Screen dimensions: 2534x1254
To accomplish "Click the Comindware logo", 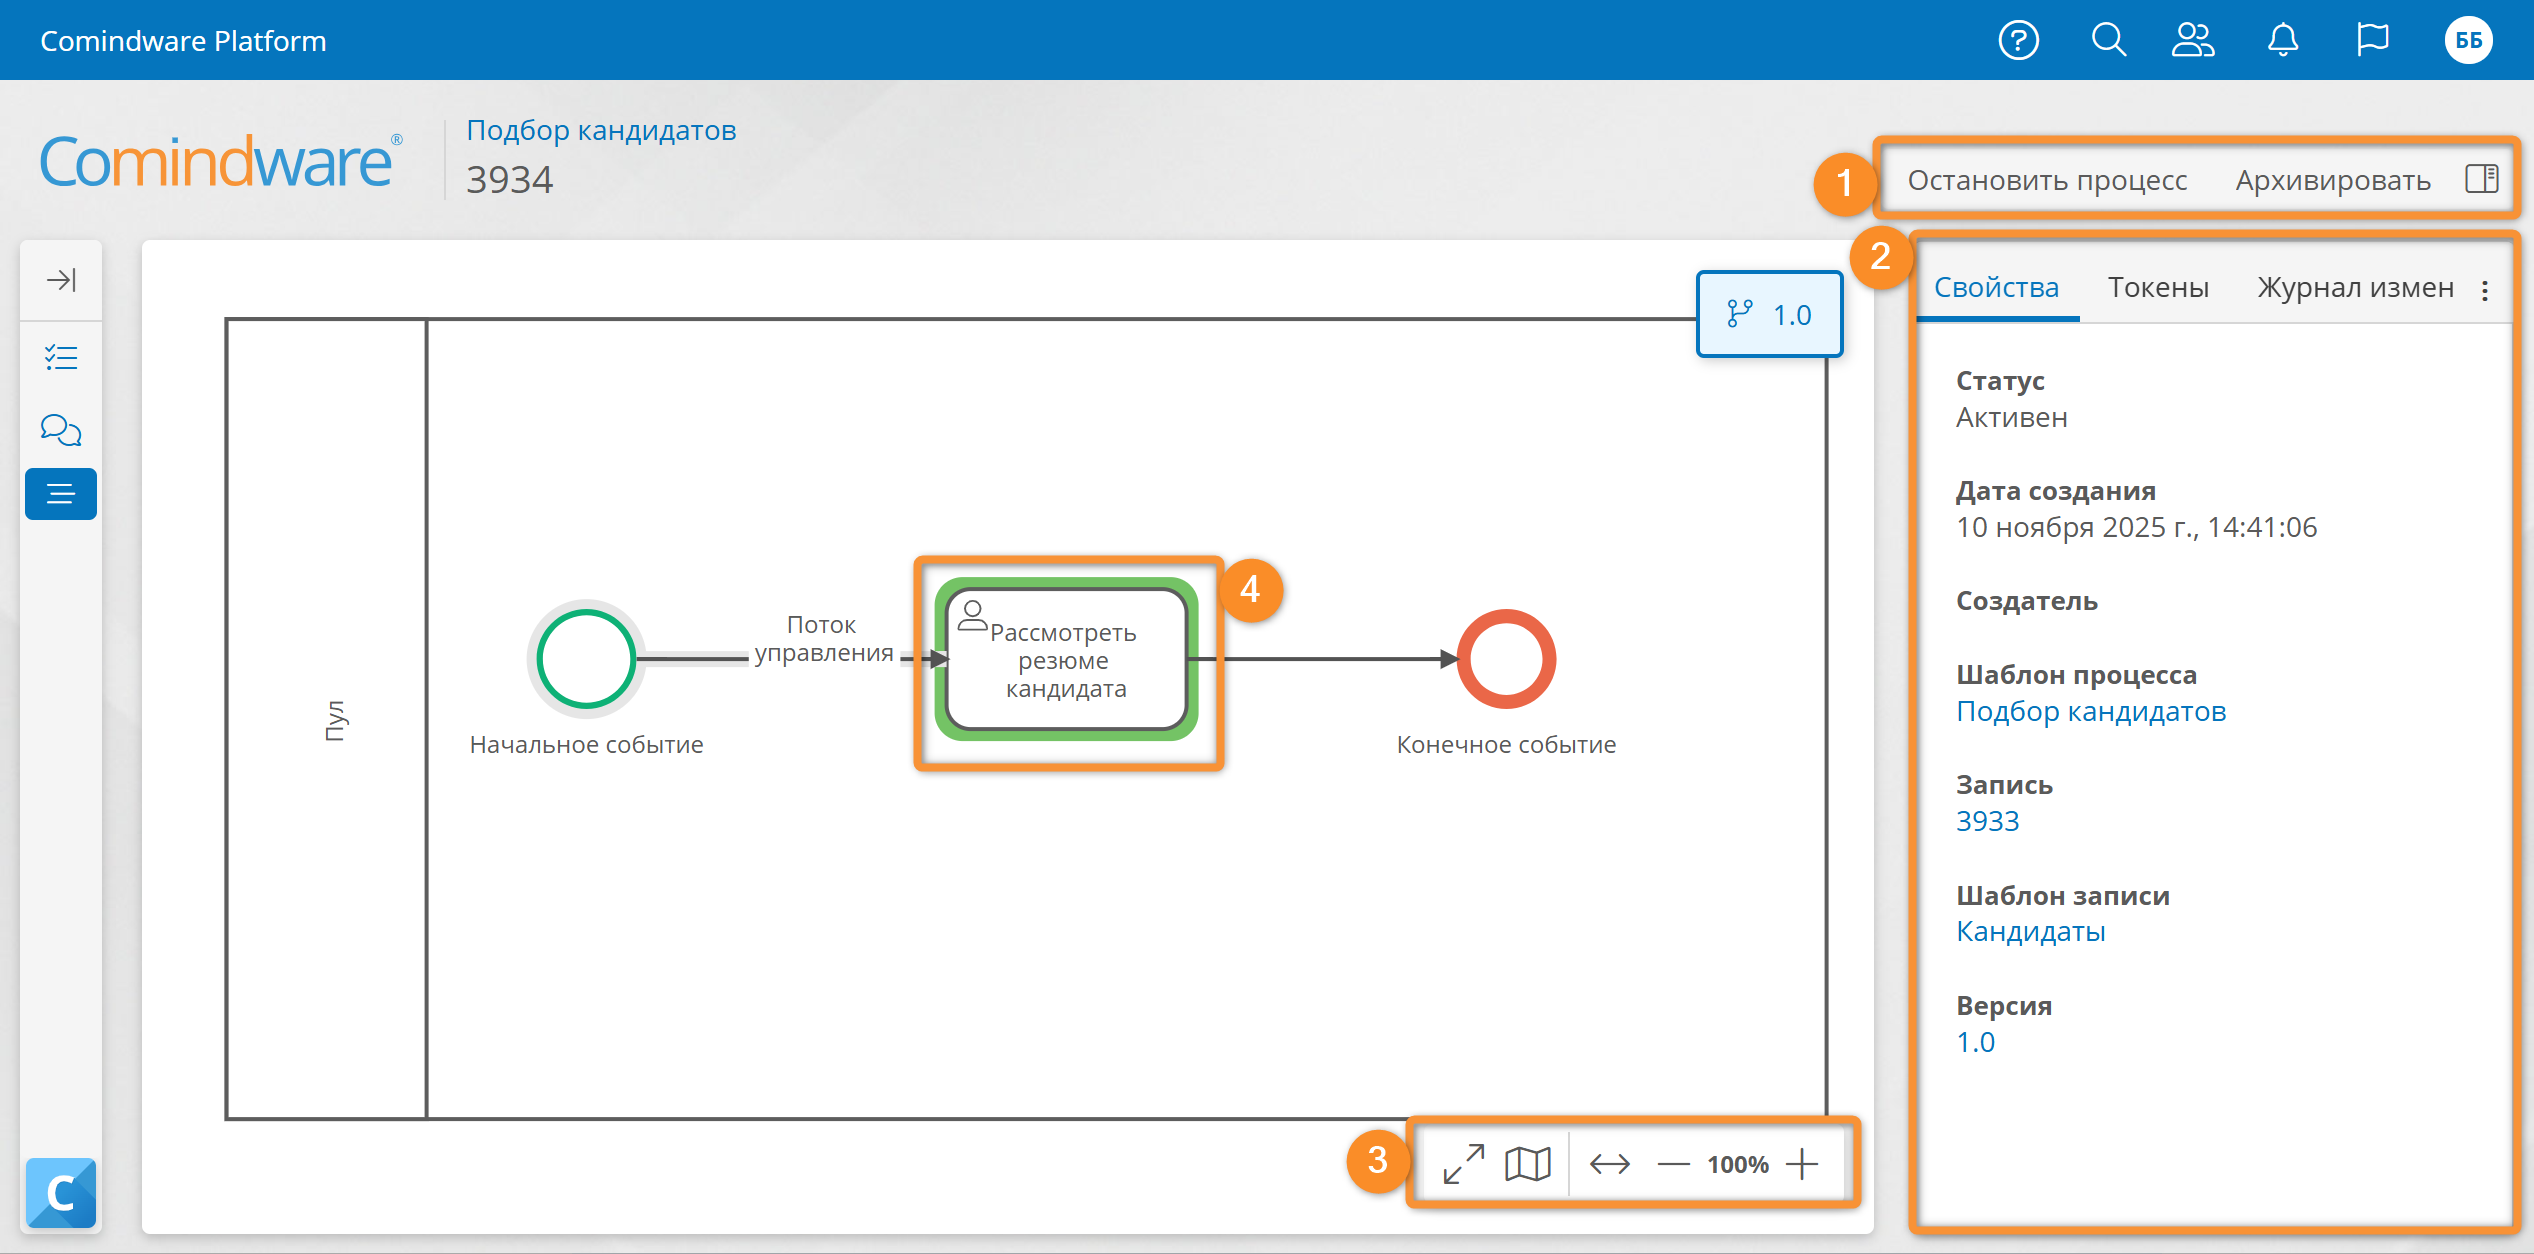I will click(221, 161).
